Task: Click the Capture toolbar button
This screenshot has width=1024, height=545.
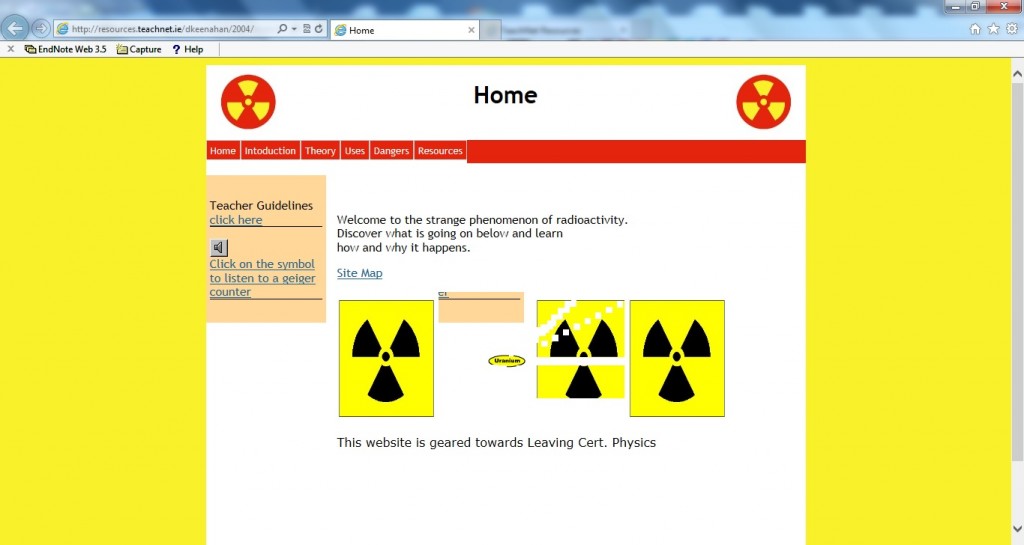Action: pos(139,49)
